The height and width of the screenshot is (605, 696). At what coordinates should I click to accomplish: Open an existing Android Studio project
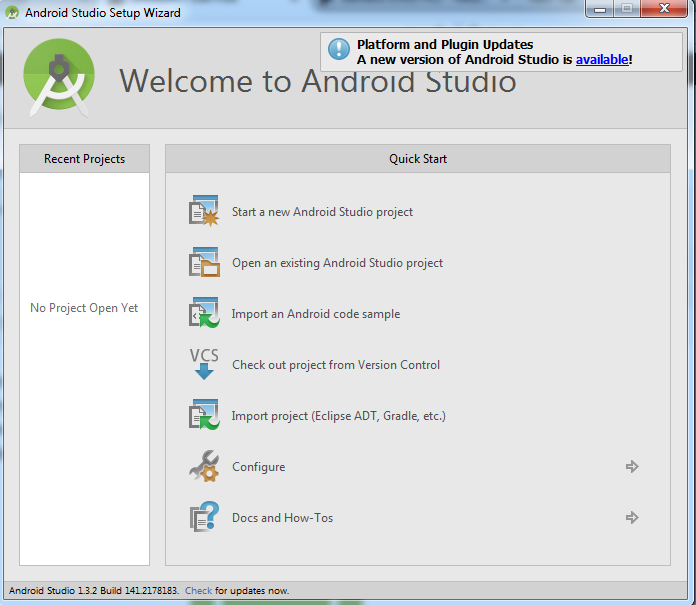tap(337, 263)
